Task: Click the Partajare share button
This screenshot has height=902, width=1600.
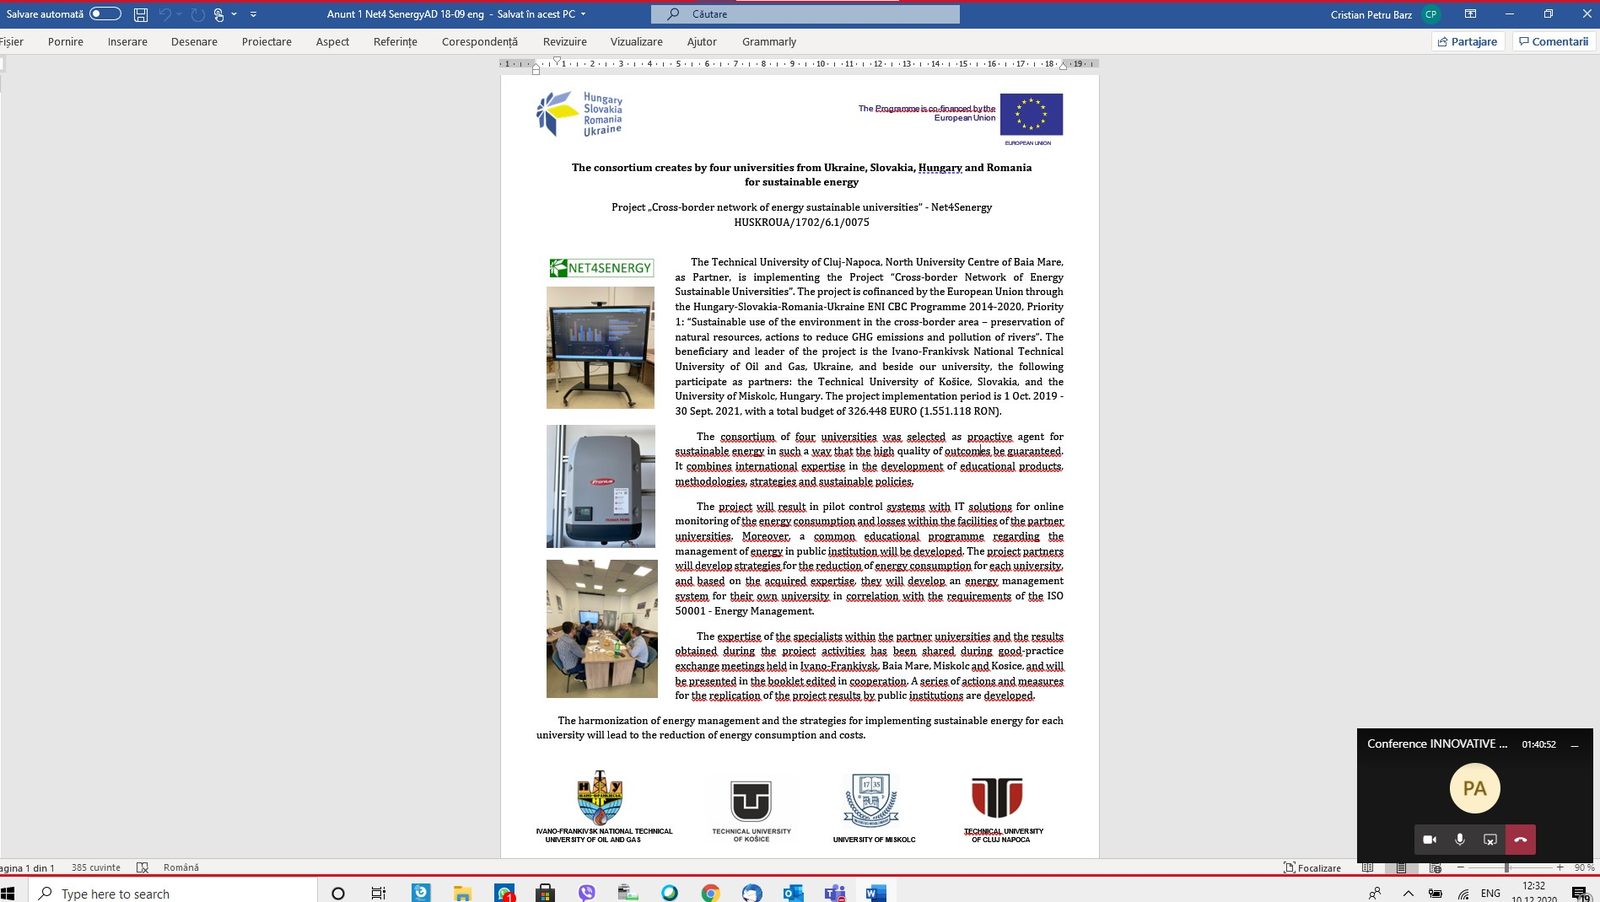Action: pyautogui.click(x=1467, y=42)
